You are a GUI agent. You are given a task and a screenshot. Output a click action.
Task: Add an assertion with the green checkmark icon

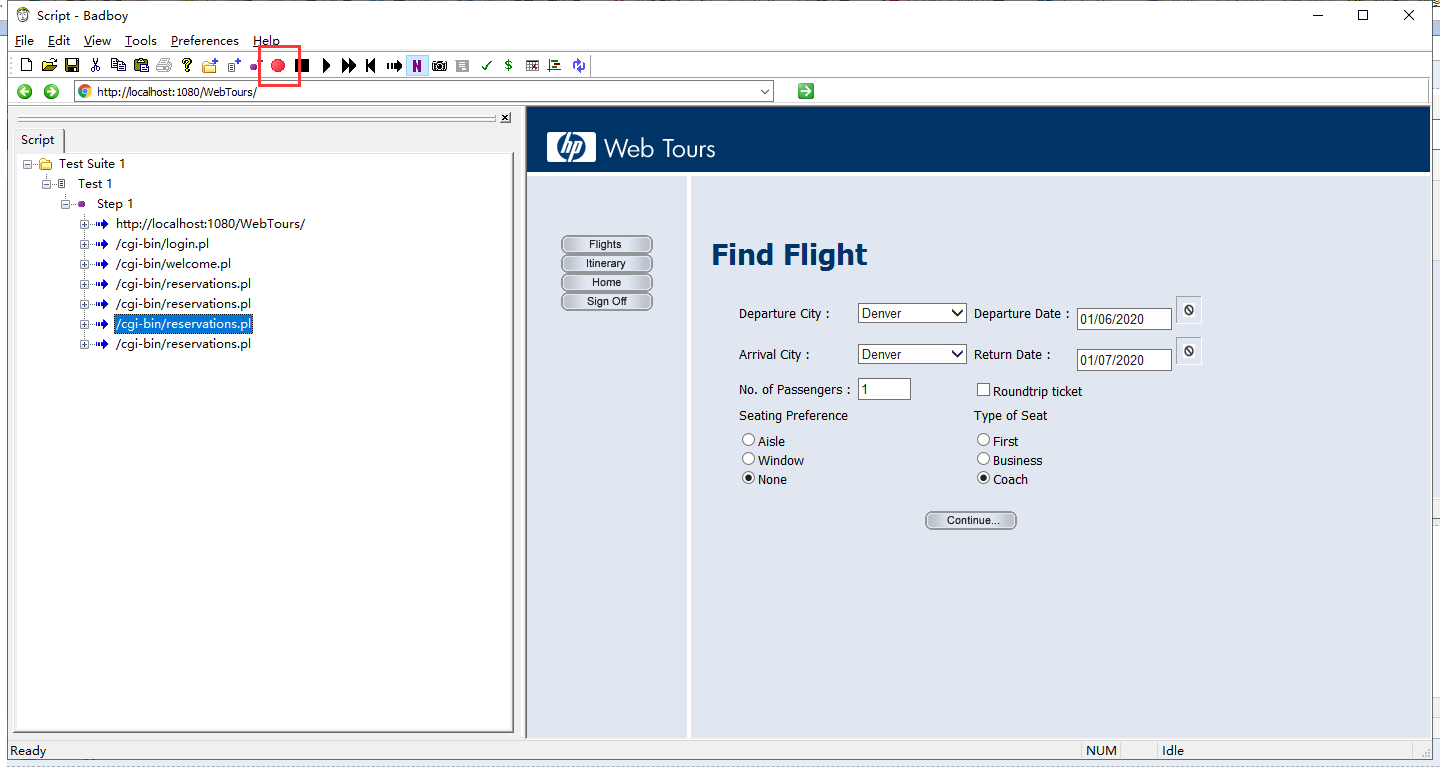pos(486,65)
